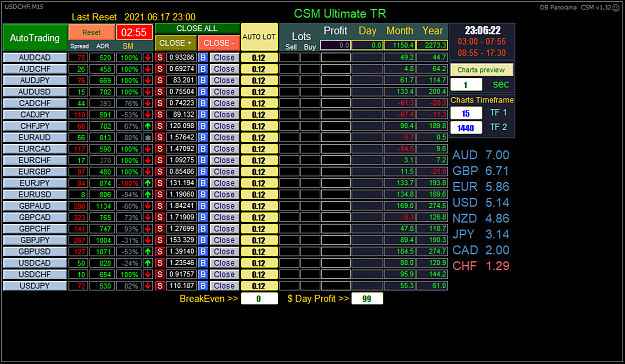Toggle Charts preview

coord(481,70)
